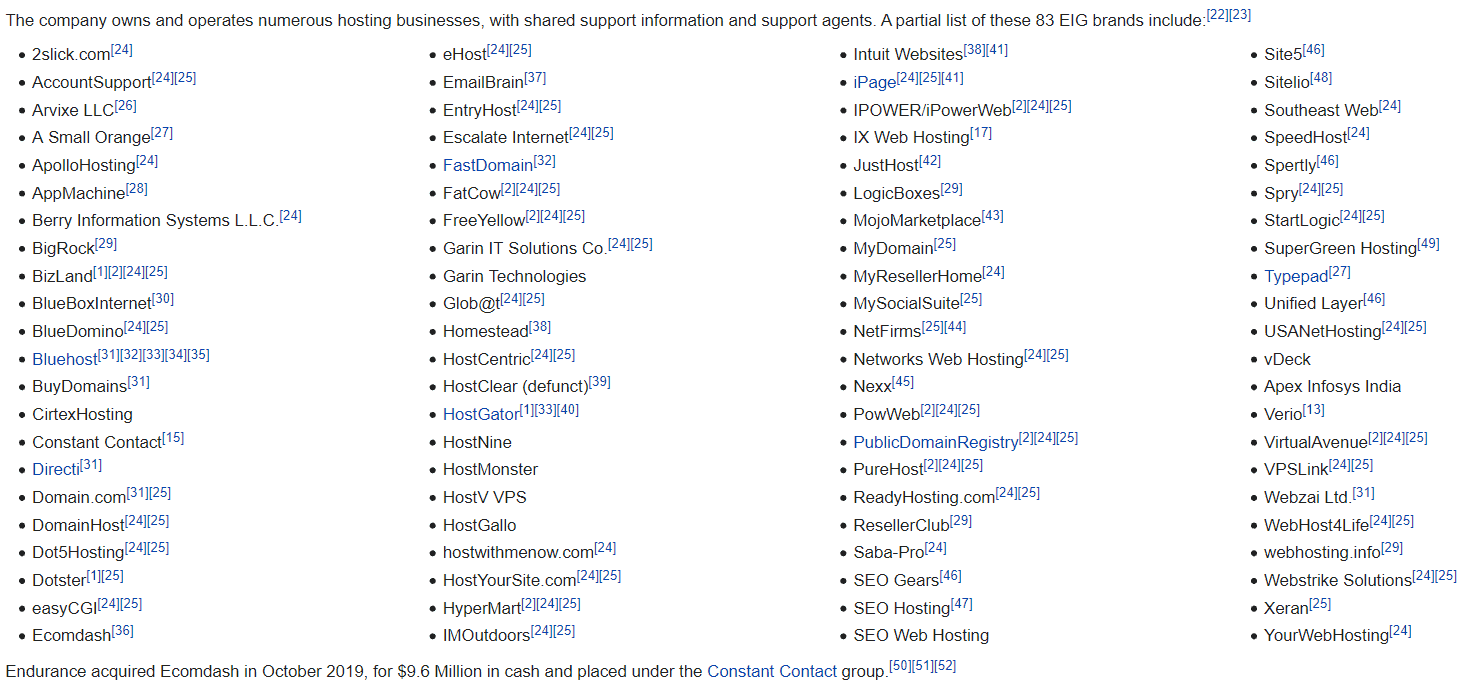The width and height of the screenshot is (1459, 686).
Task: Open citation [28] beside AppMachine
Action: pyautogui.click(x=137, y=188)
